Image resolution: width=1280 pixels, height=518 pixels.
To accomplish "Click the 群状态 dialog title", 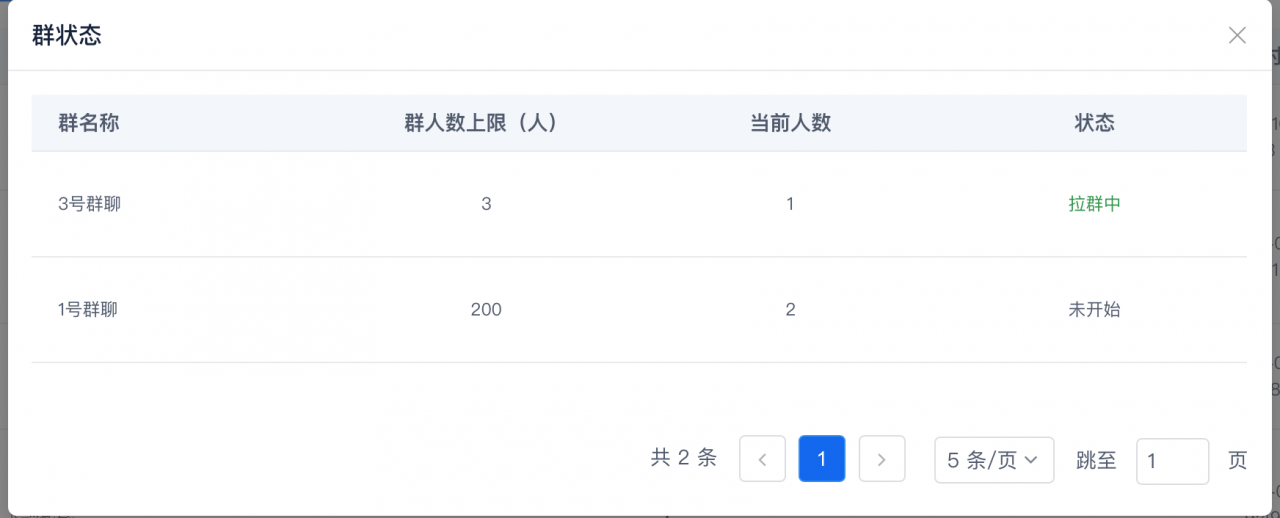I will click(67, 36).
